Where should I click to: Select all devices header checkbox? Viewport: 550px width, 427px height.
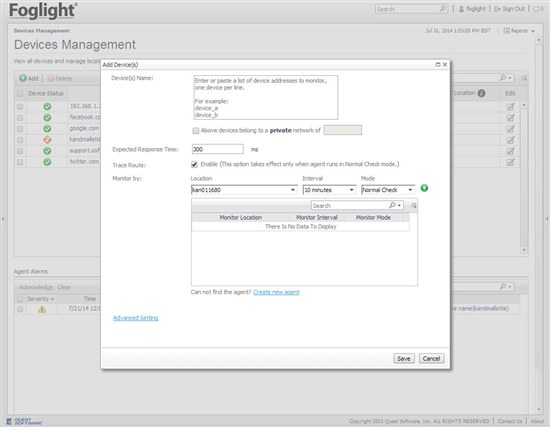20,93
